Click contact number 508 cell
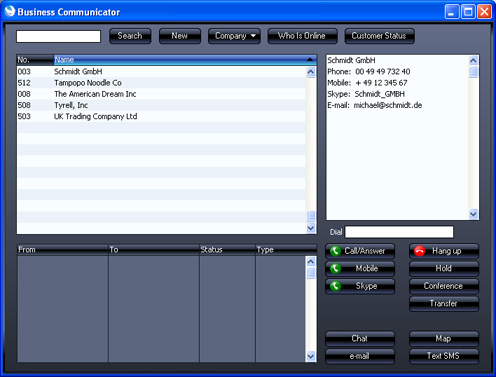Screen dimensions: 496x377 pyautogui.click(x=24, y=105)
